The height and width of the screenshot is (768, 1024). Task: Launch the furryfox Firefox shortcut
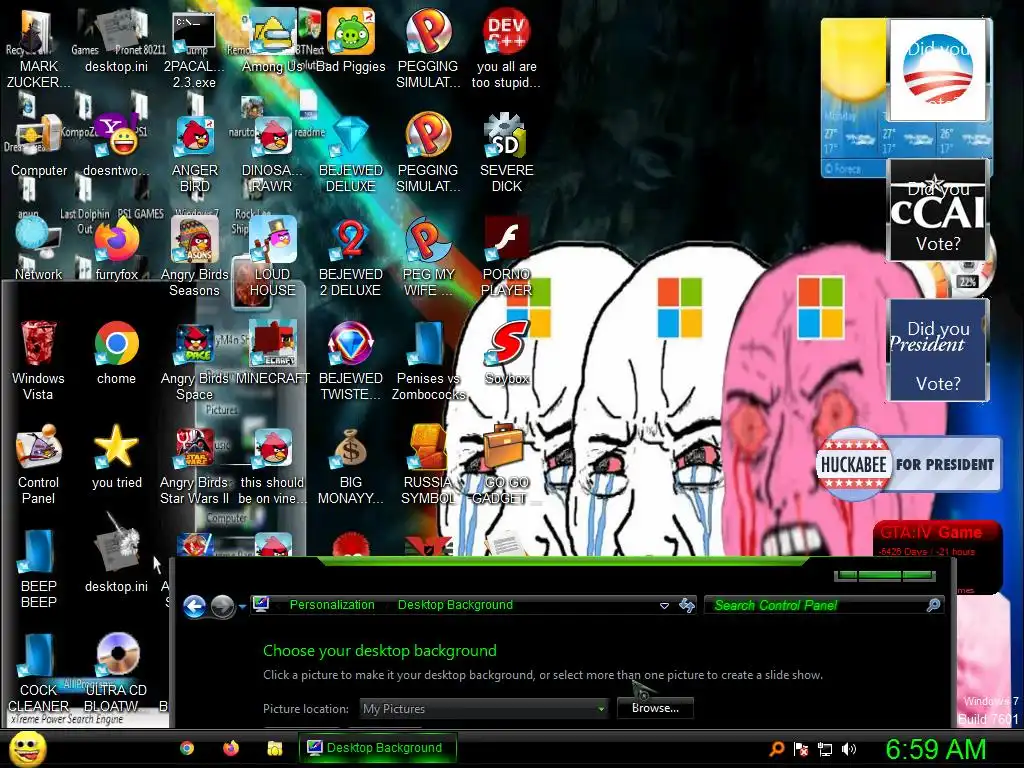point(116,249)
